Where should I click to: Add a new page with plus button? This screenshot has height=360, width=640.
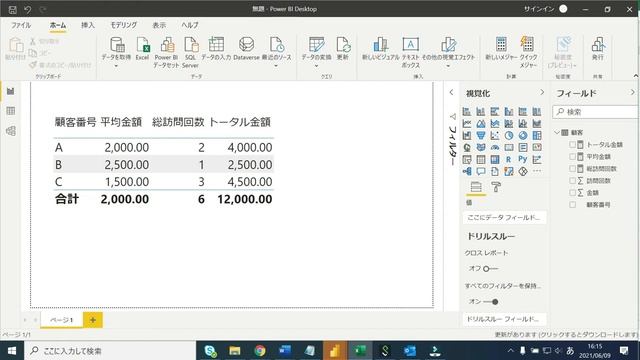click(x=93, y=320)
